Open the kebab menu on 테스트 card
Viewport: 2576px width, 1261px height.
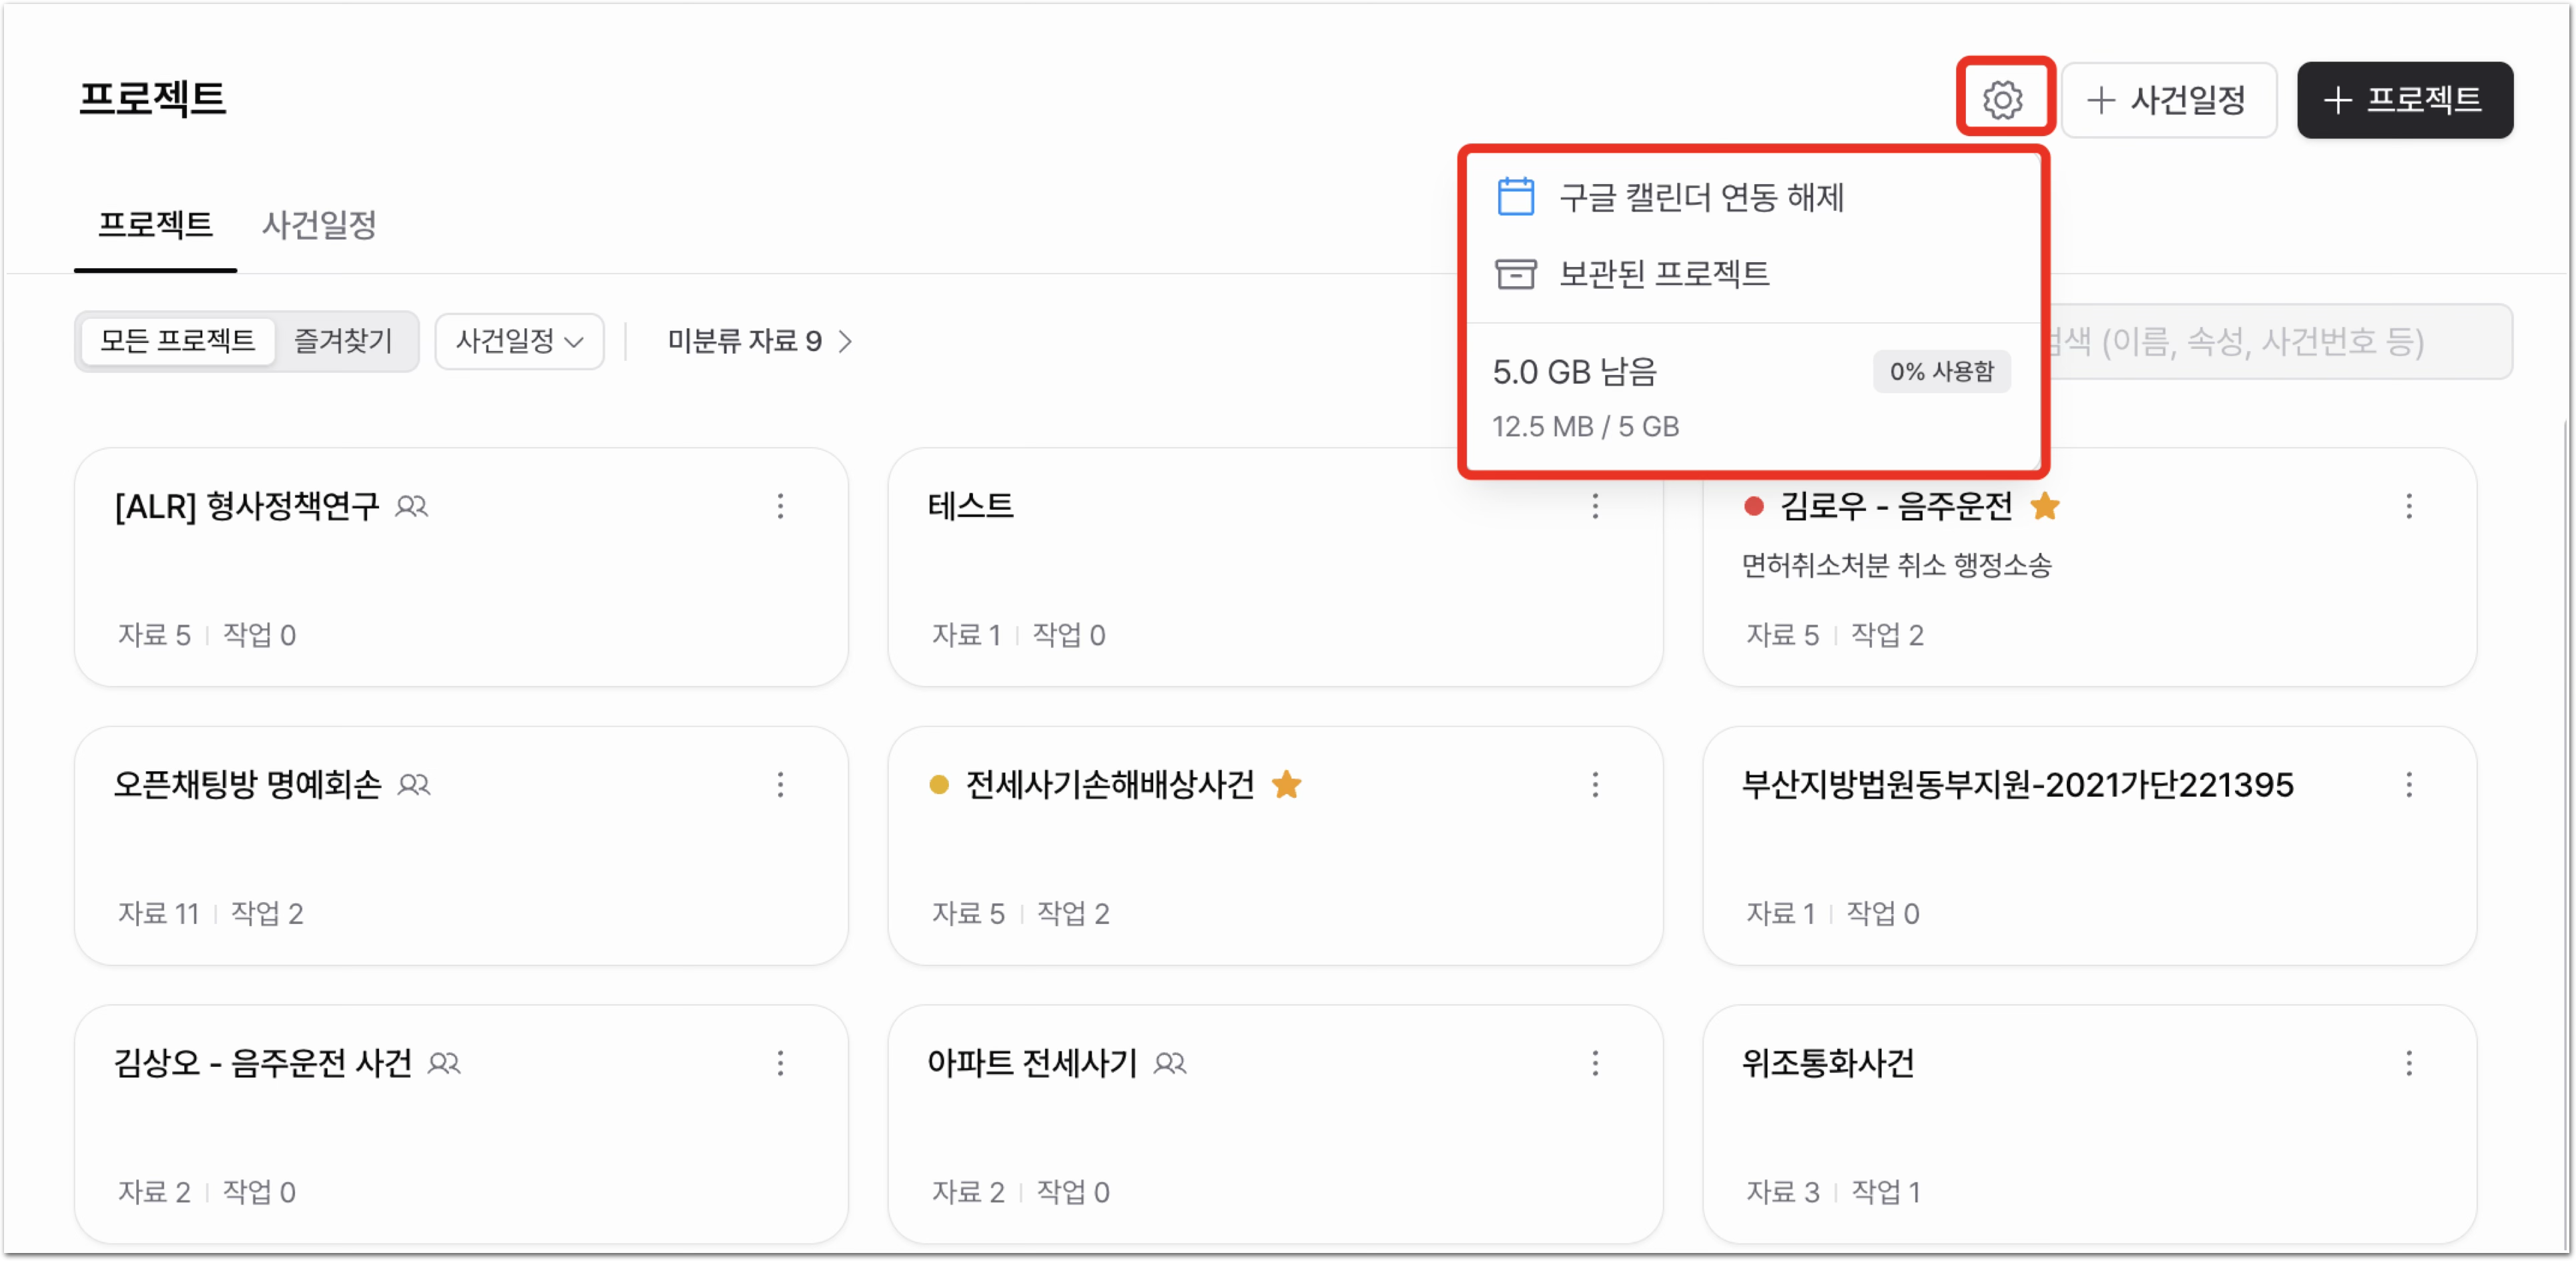pos(1595,506)
